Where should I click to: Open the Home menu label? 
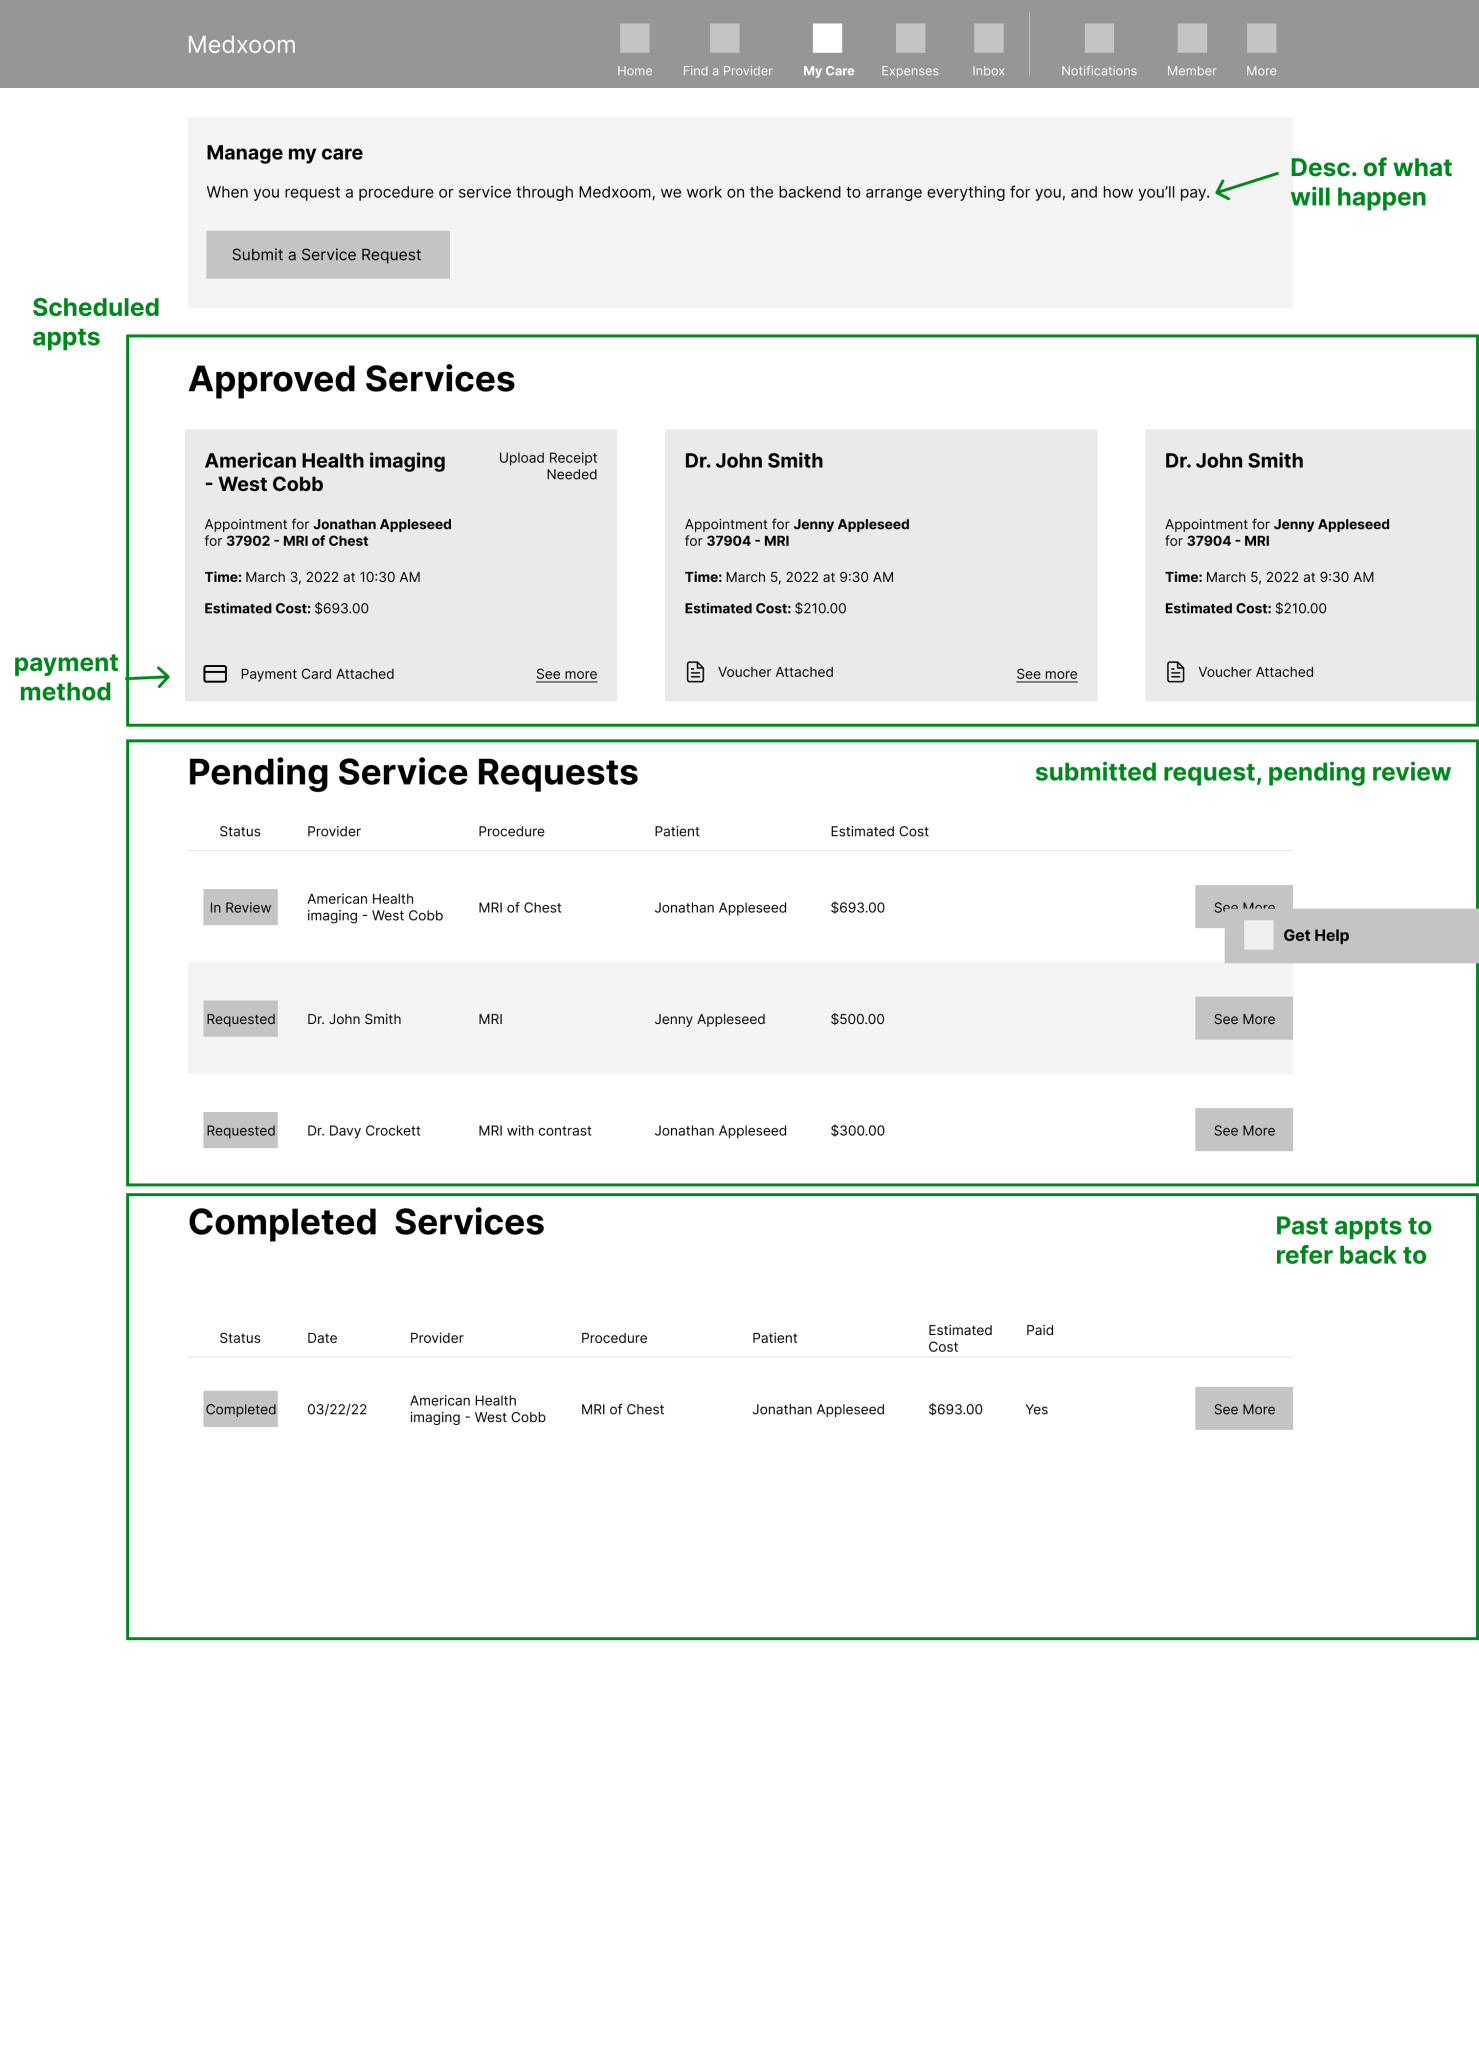pos(634,71)
